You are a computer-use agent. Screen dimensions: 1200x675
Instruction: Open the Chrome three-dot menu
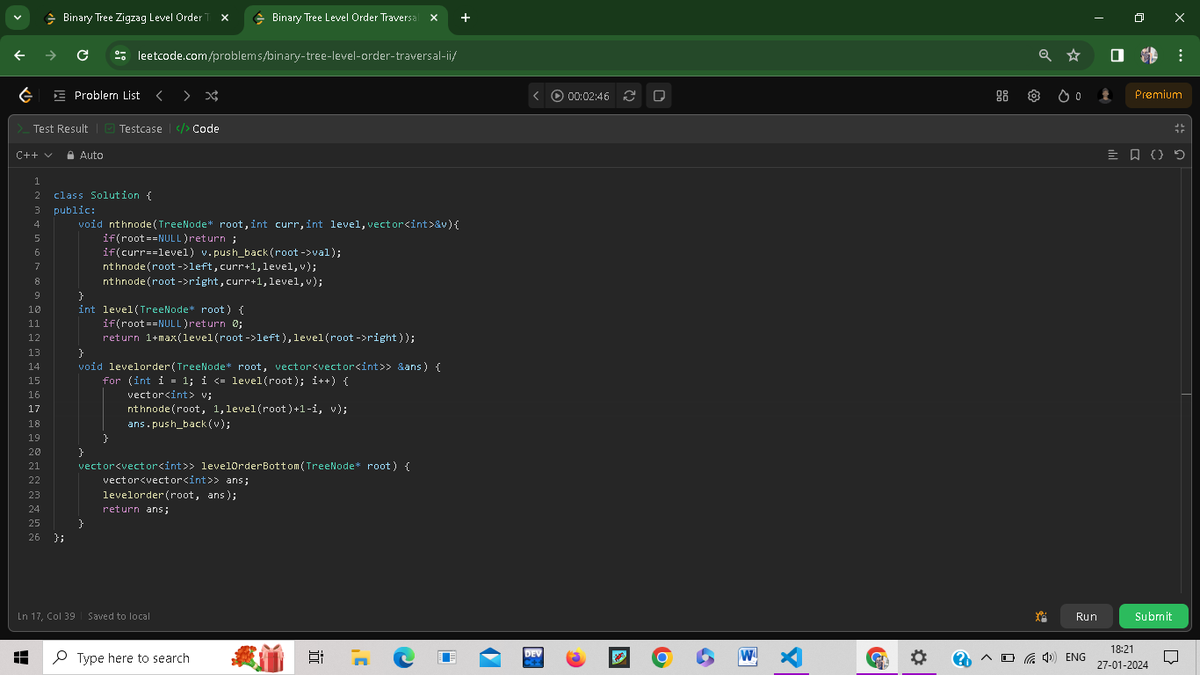pos(1181,56)
